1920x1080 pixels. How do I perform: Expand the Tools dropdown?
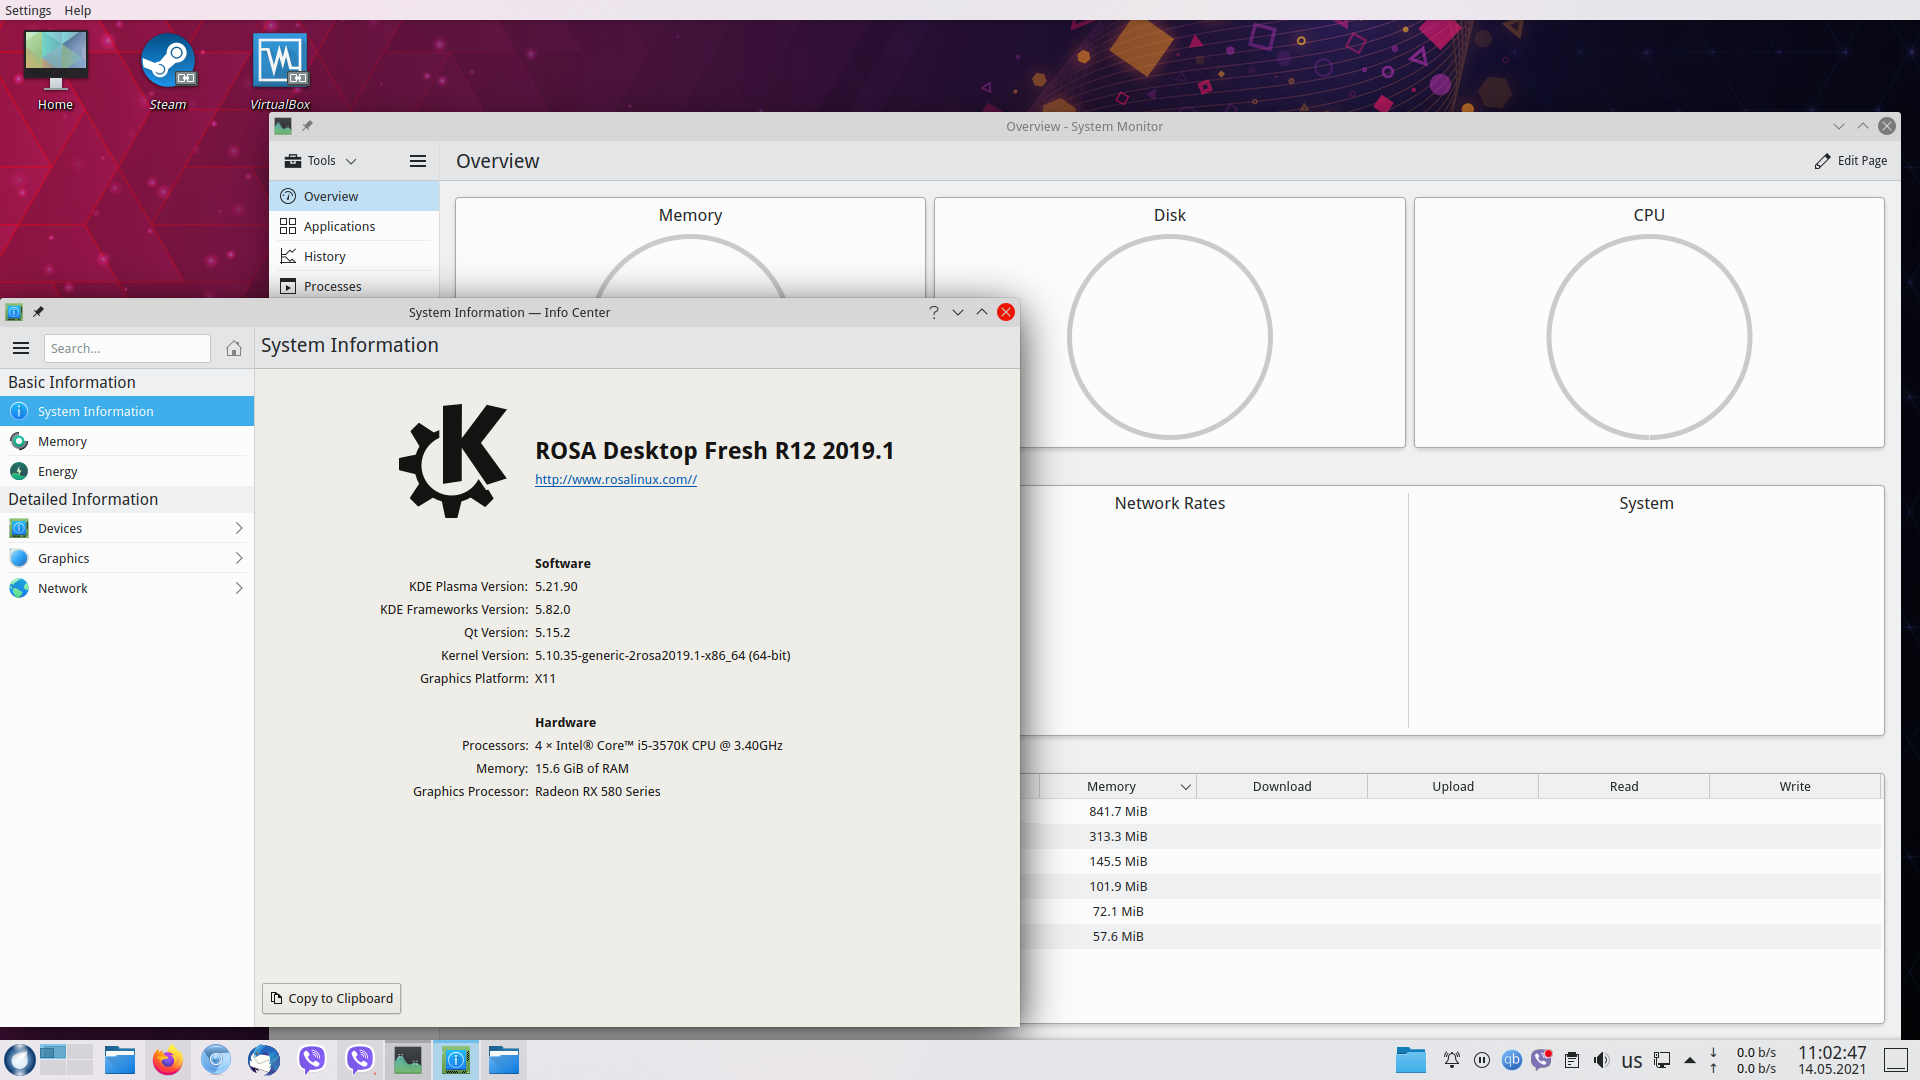[x=321, y=161]
